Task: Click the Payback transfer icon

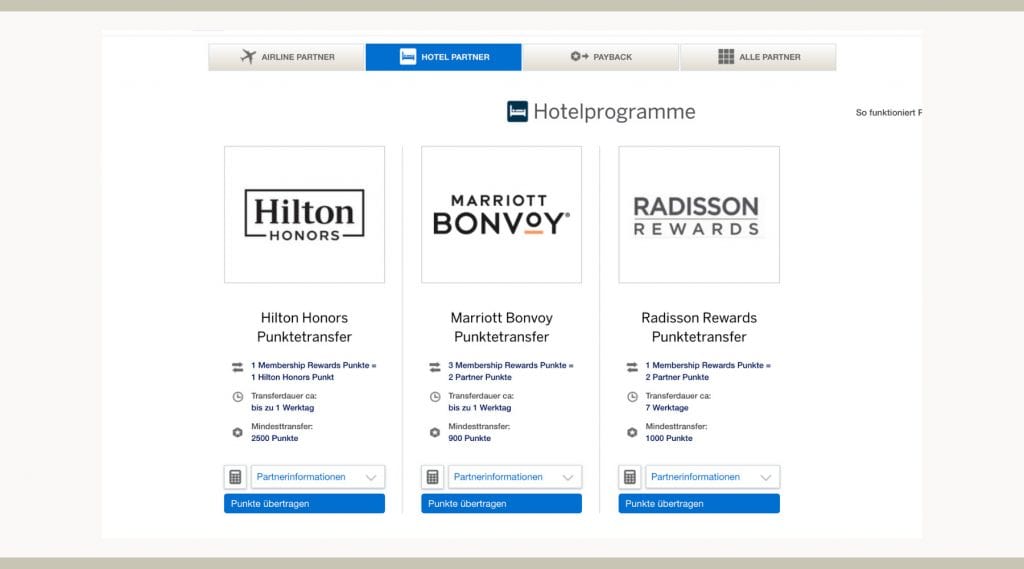Action: [x=579, y=56]
